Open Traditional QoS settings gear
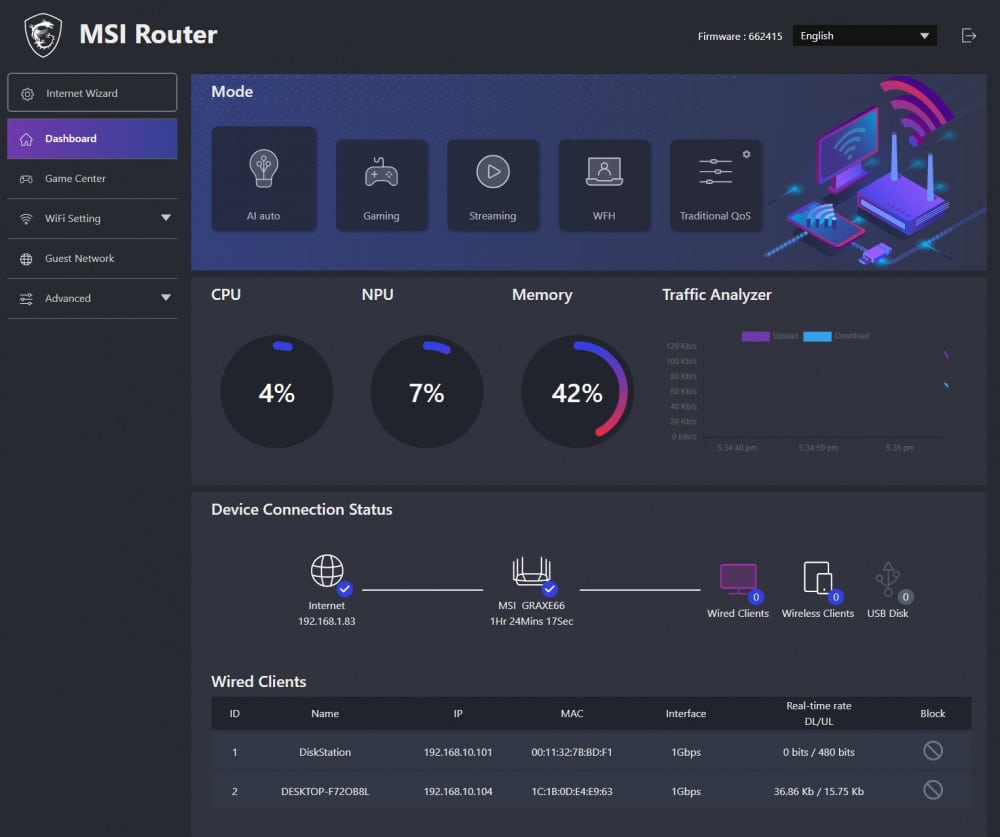1000x837 pixels. pos(746,154)
